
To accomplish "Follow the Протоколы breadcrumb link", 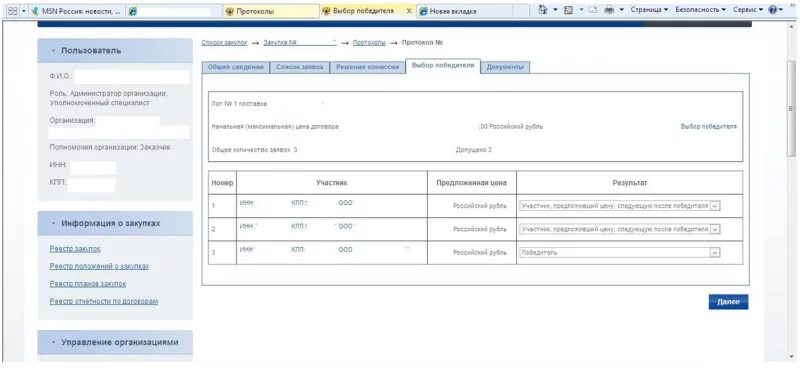I will 369,43.
